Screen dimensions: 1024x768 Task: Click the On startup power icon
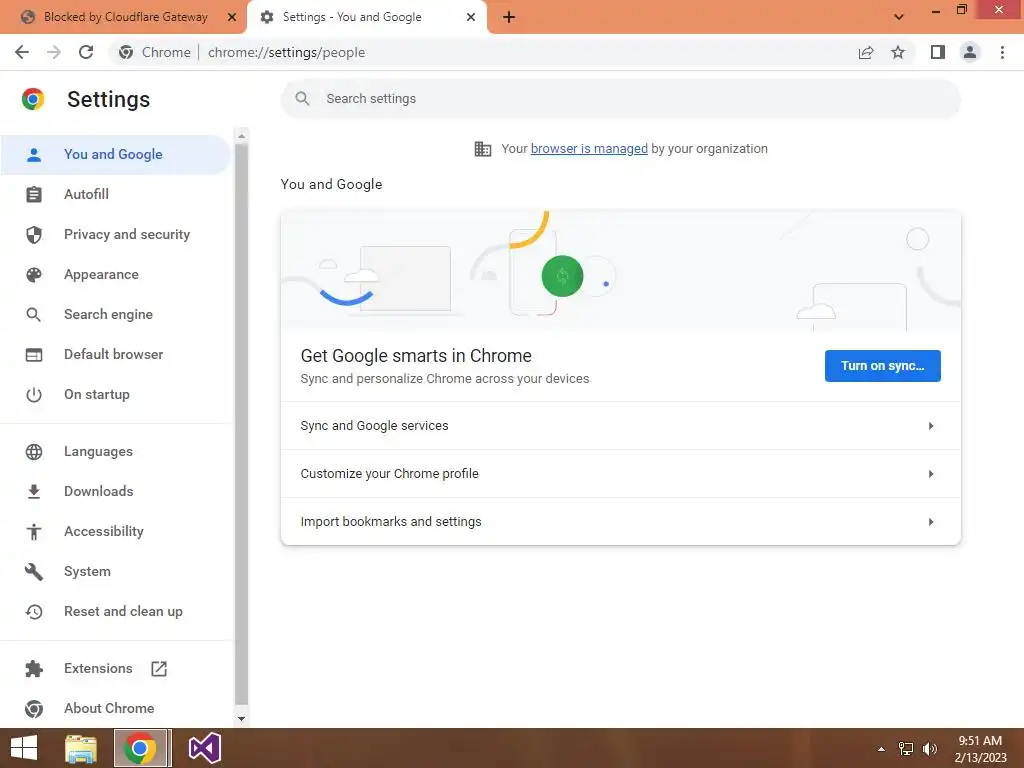pos(34,395)
